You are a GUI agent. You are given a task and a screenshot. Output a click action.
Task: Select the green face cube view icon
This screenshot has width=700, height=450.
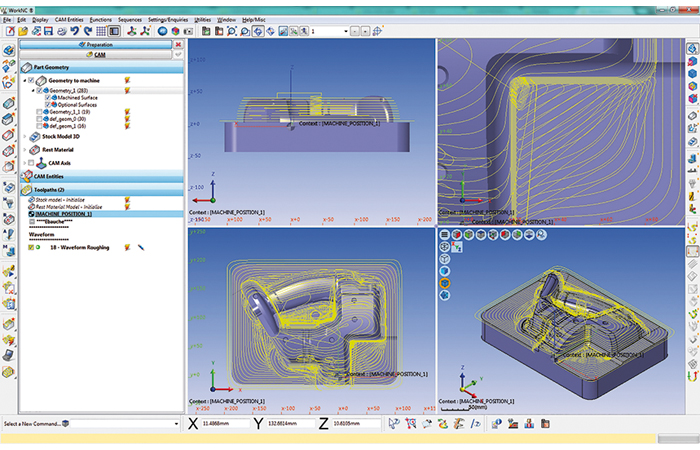(468, 235)
